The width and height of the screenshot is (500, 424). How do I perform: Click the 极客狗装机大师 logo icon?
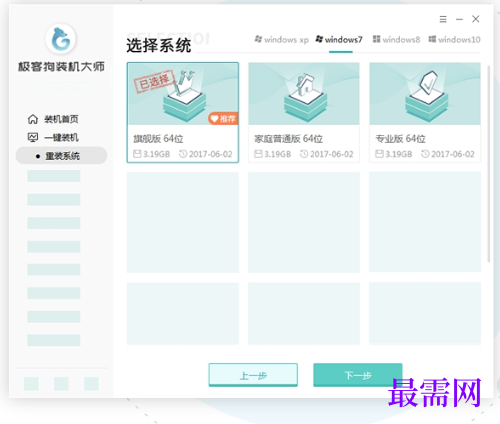click(x=61, y=39)
